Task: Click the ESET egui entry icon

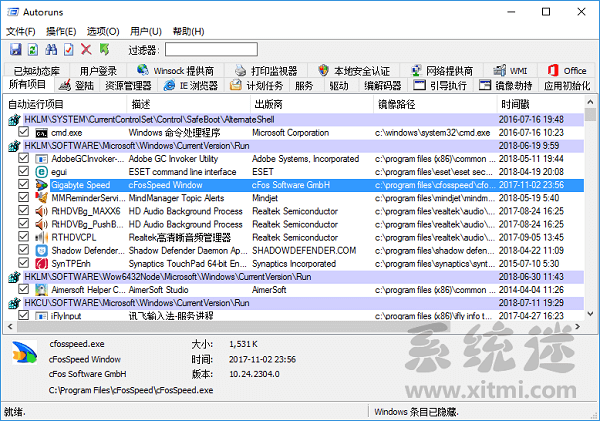Action: 41,172
